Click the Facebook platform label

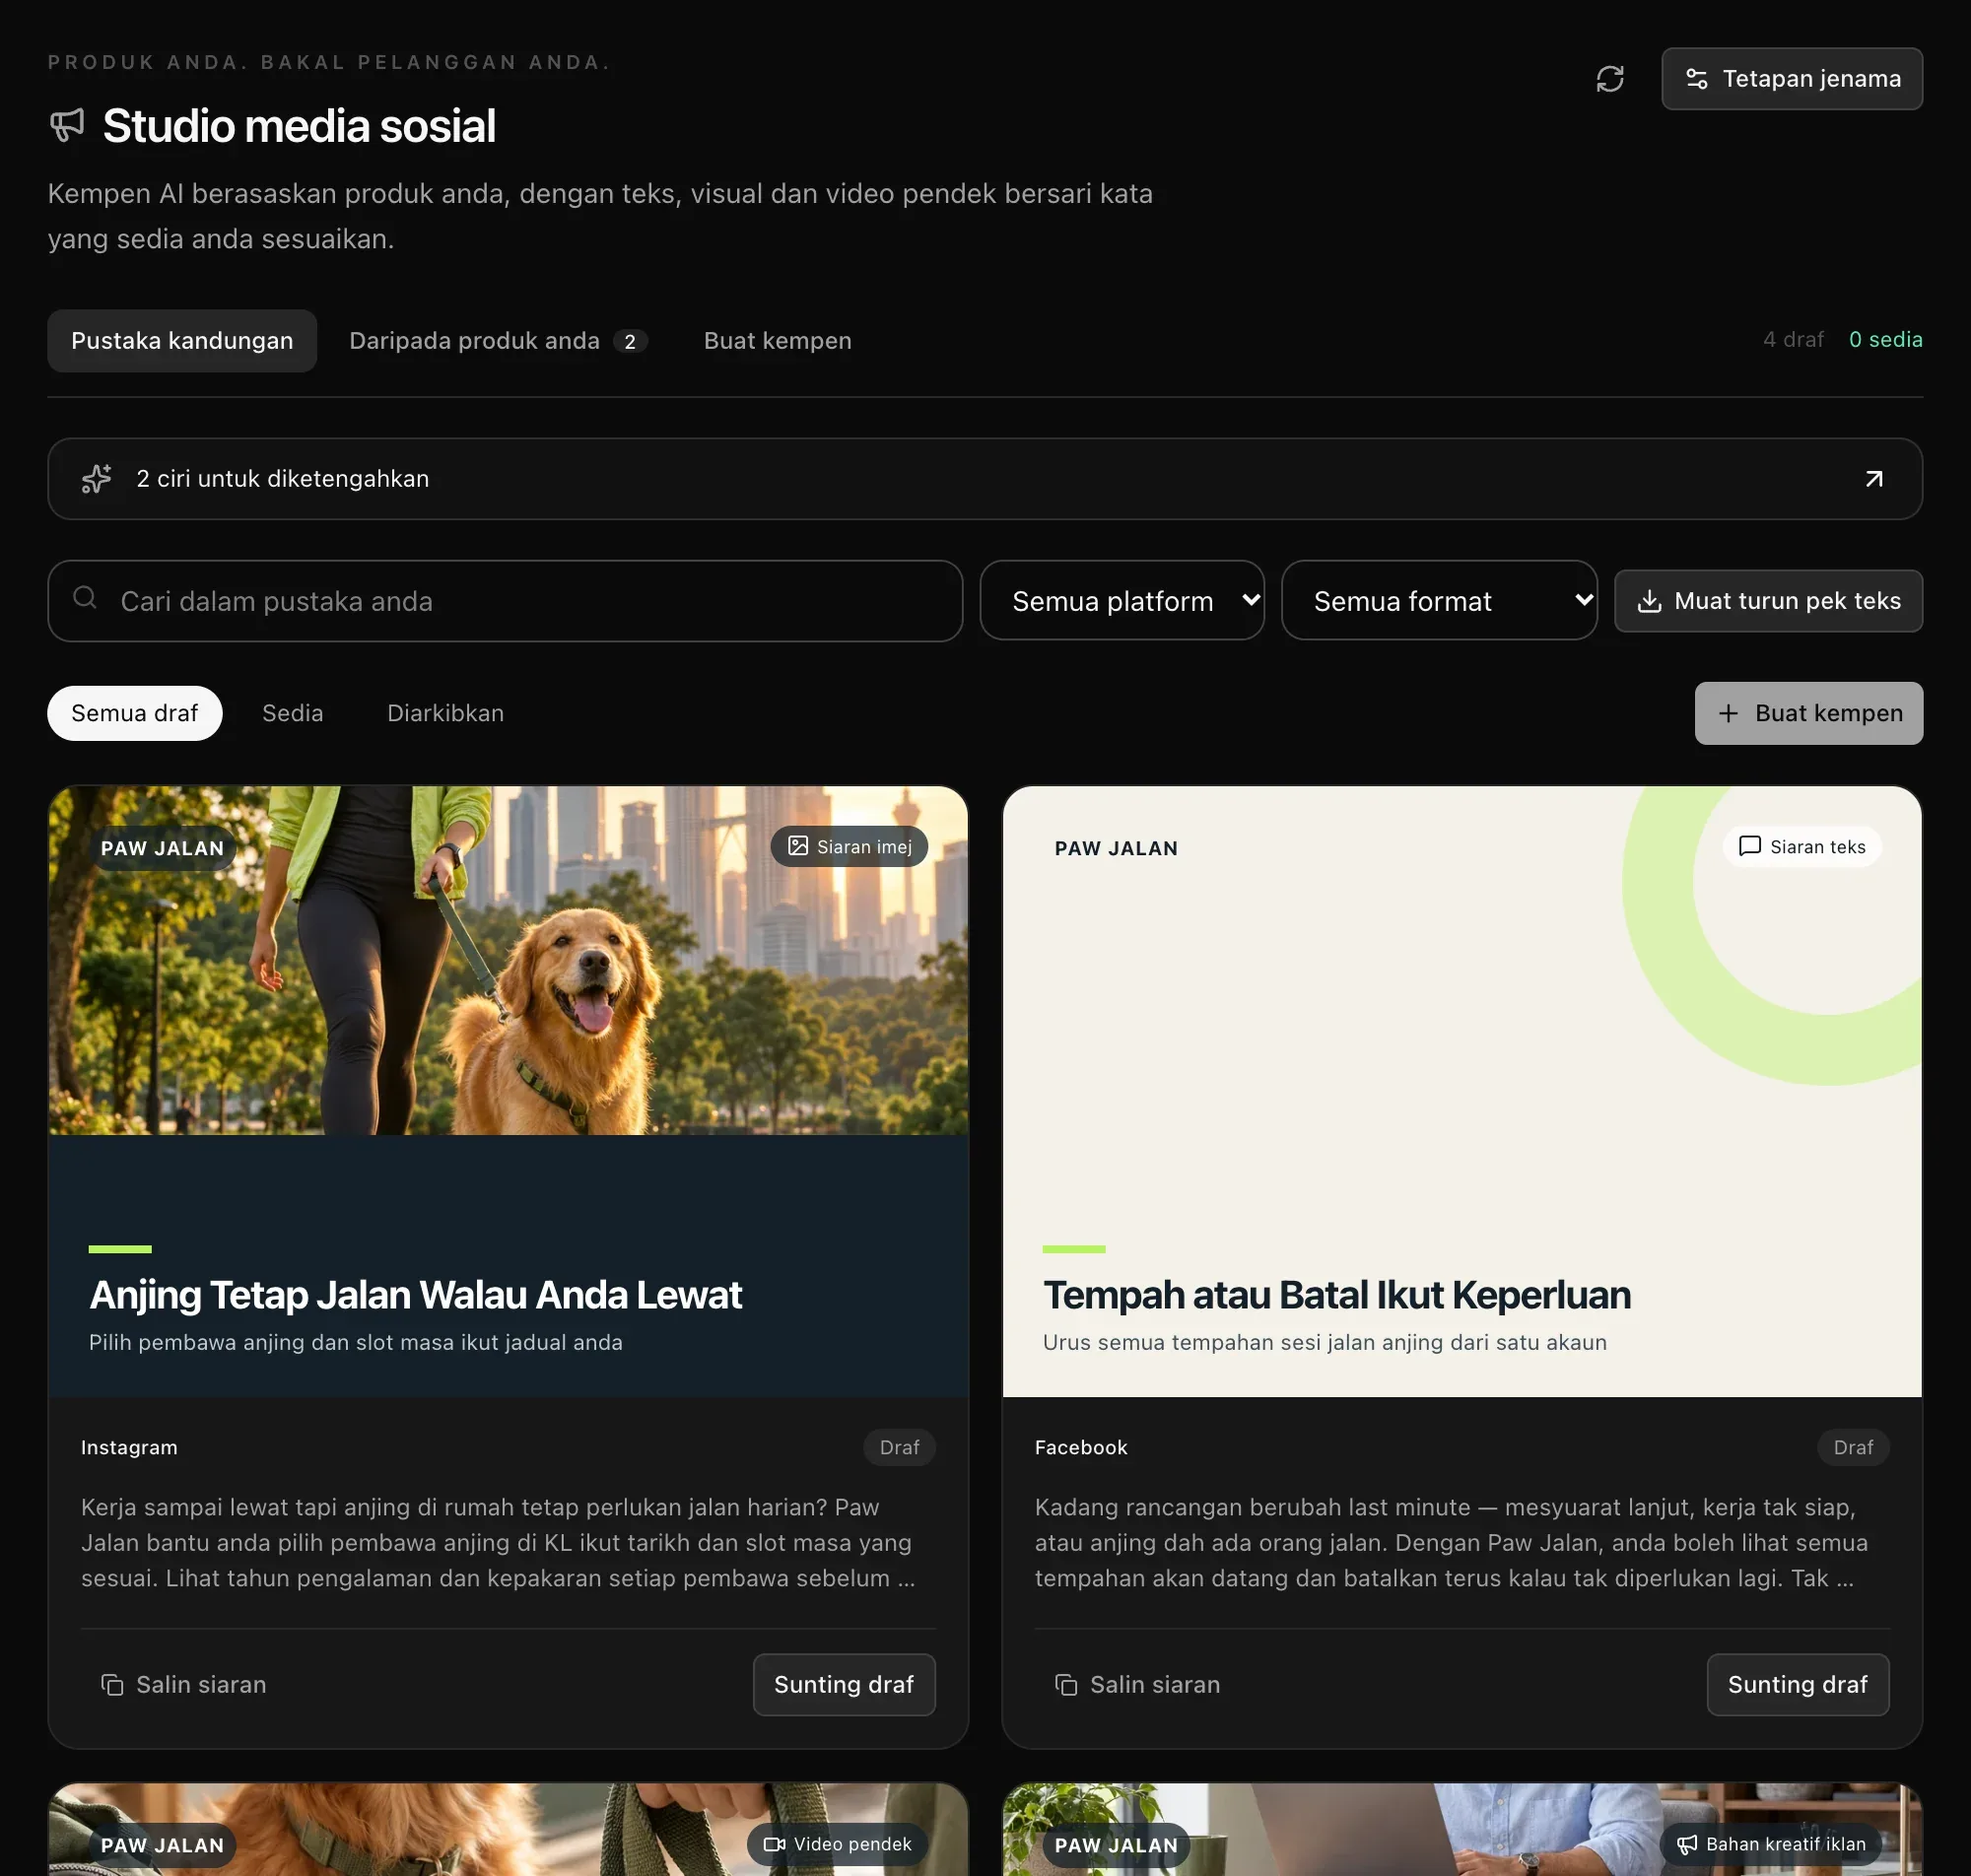1081,1447
